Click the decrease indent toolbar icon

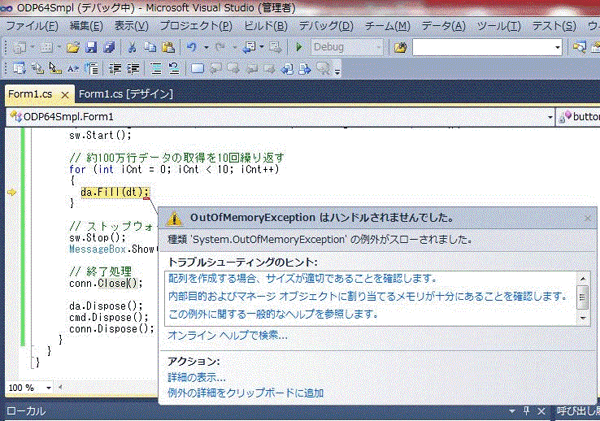pos(115,69)
